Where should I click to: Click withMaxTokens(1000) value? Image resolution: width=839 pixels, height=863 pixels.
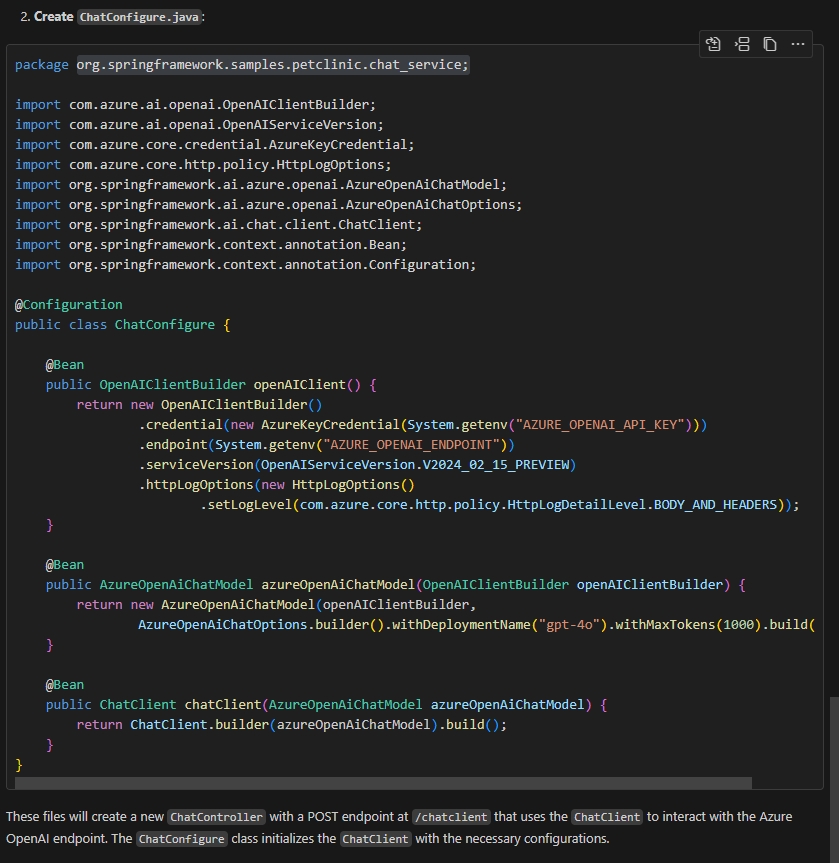click(688, 625)
